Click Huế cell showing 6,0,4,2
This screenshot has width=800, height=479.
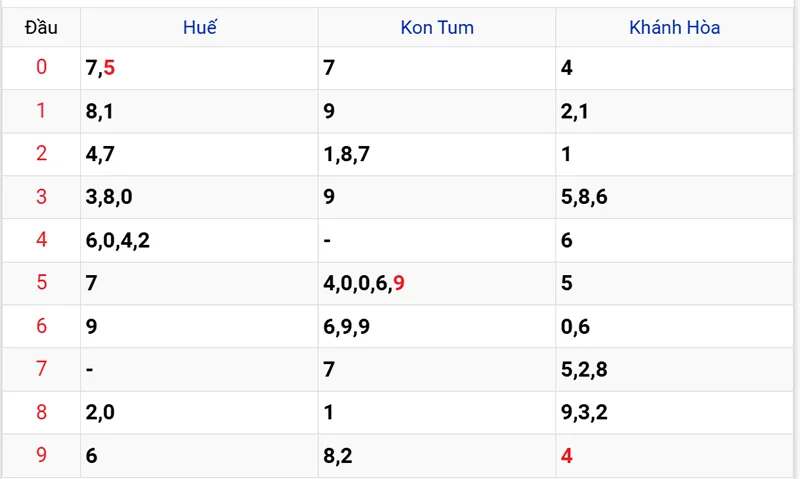pos(199,240)
